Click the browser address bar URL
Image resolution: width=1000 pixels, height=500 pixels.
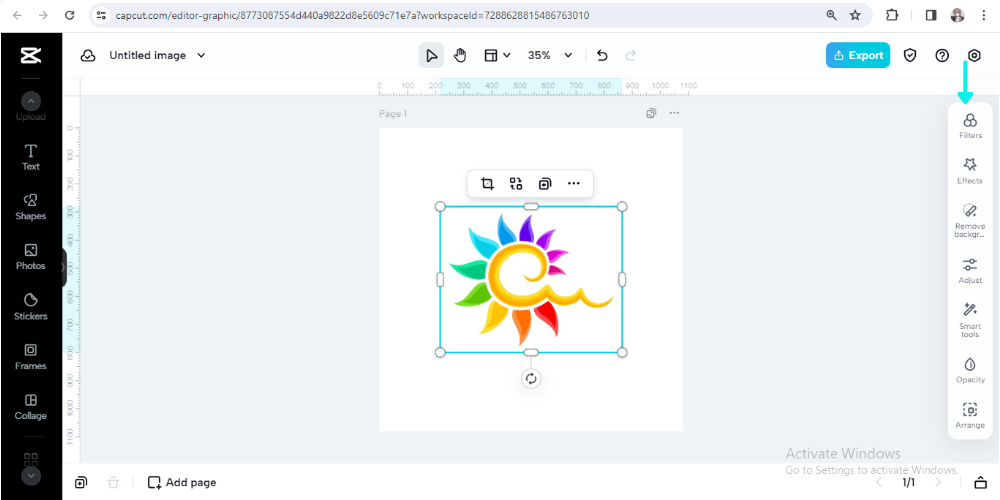(352, 15)
